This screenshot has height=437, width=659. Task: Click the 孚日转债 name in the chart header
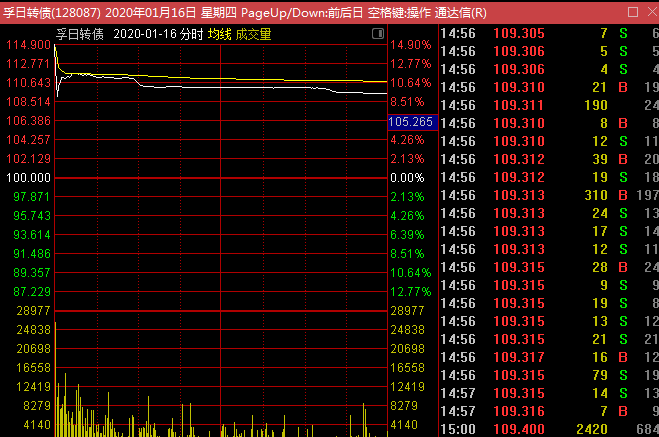[79, 34]
